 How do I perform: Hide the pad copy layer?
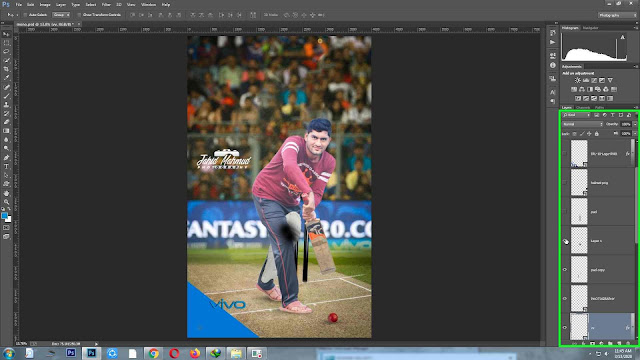[565, 269]
